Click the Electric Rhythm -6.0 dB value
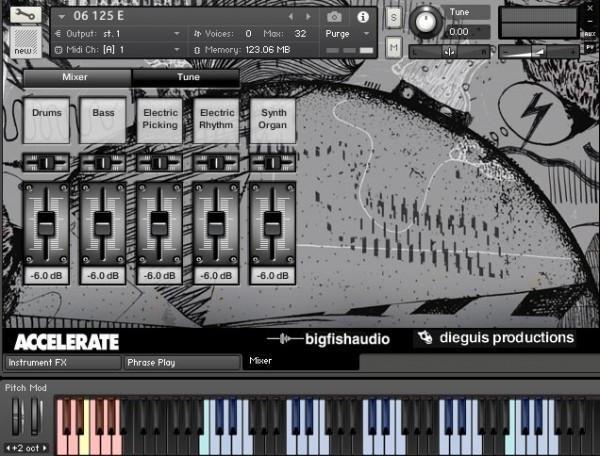600x456 pixels. (x=216, y=276)
